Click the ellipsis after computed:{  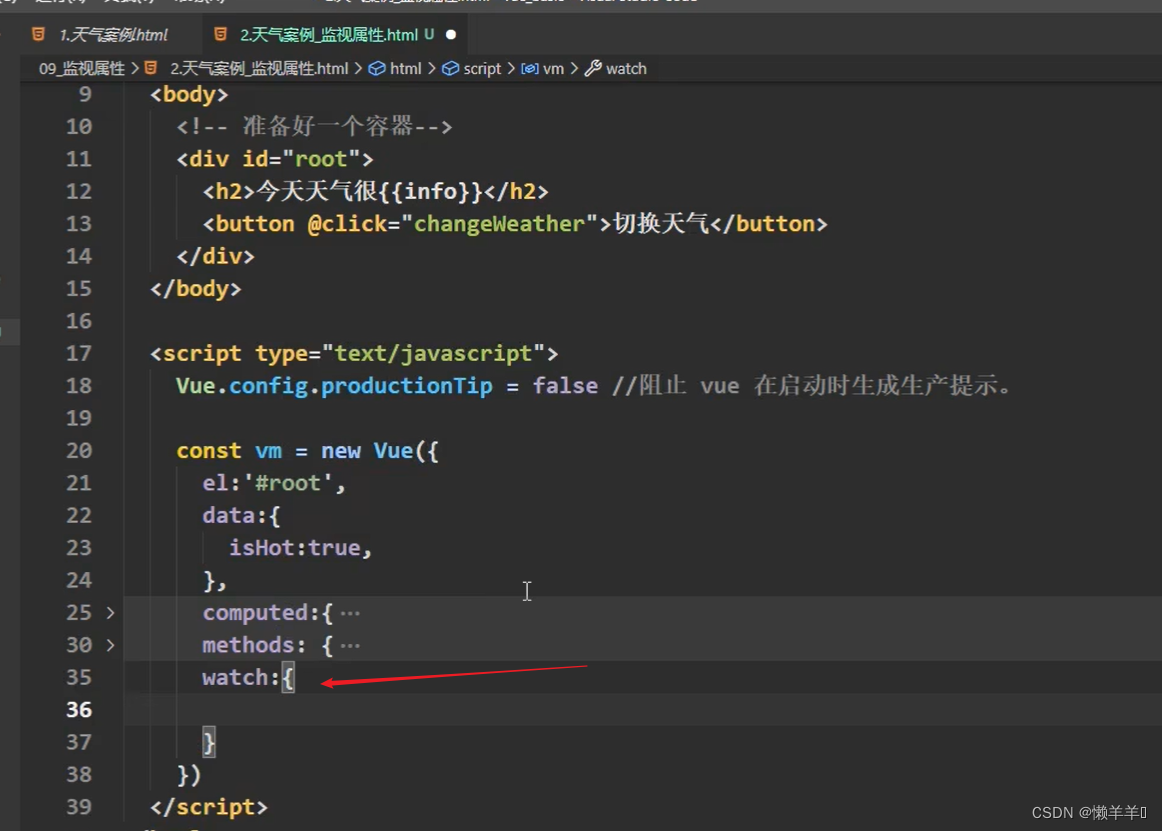pos(350,613)
